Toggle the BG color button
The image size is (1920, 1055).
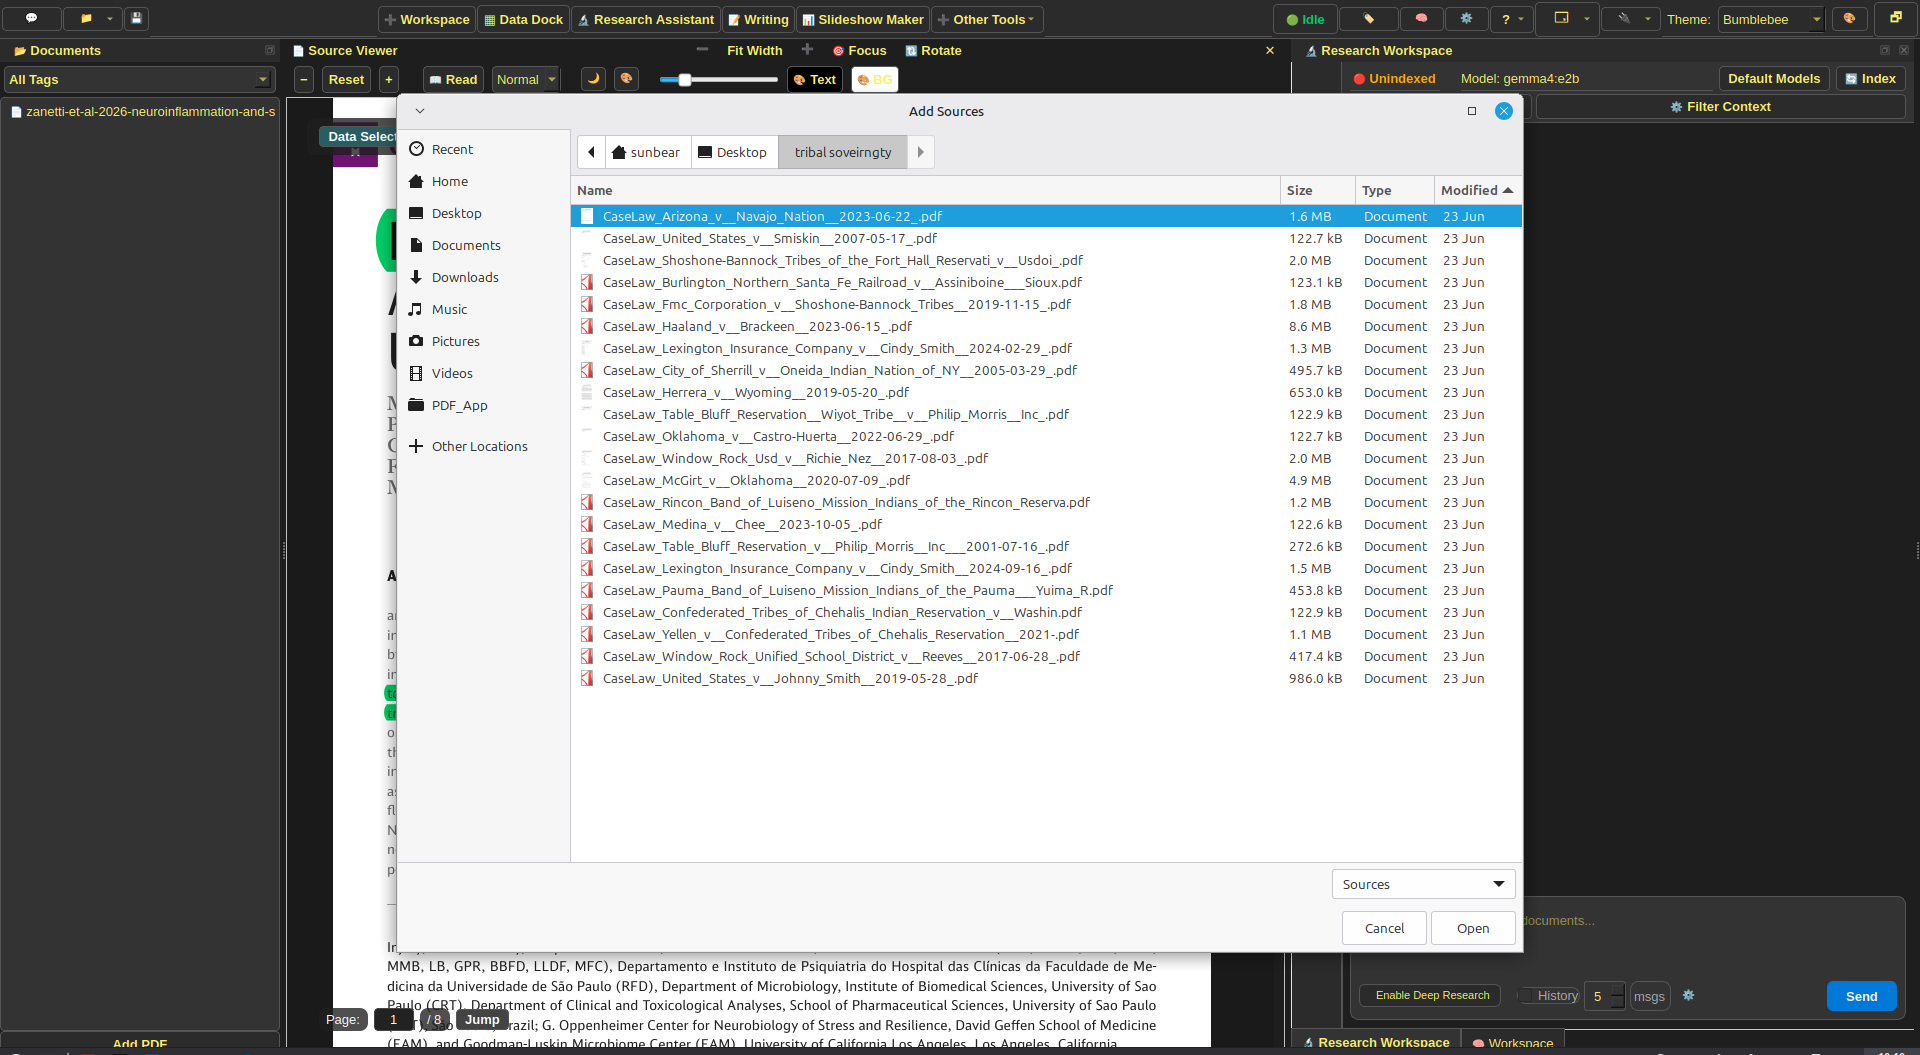coord(874,79)
